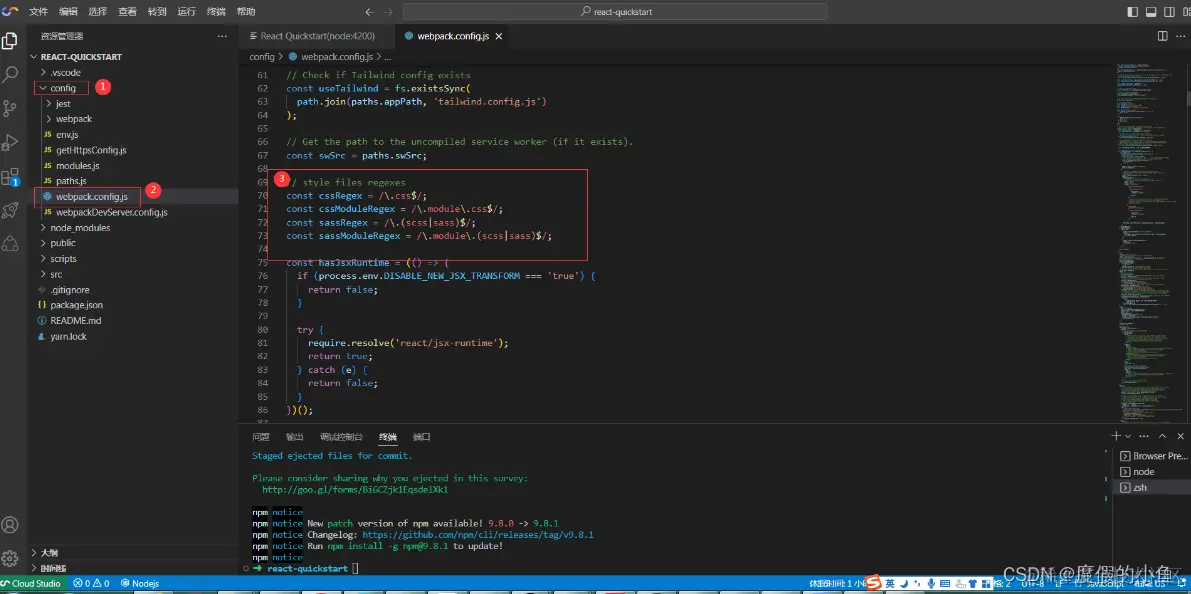Toggle English/Chinese mode in IME toolbar

pyautogui.click(x=889, y=583)
